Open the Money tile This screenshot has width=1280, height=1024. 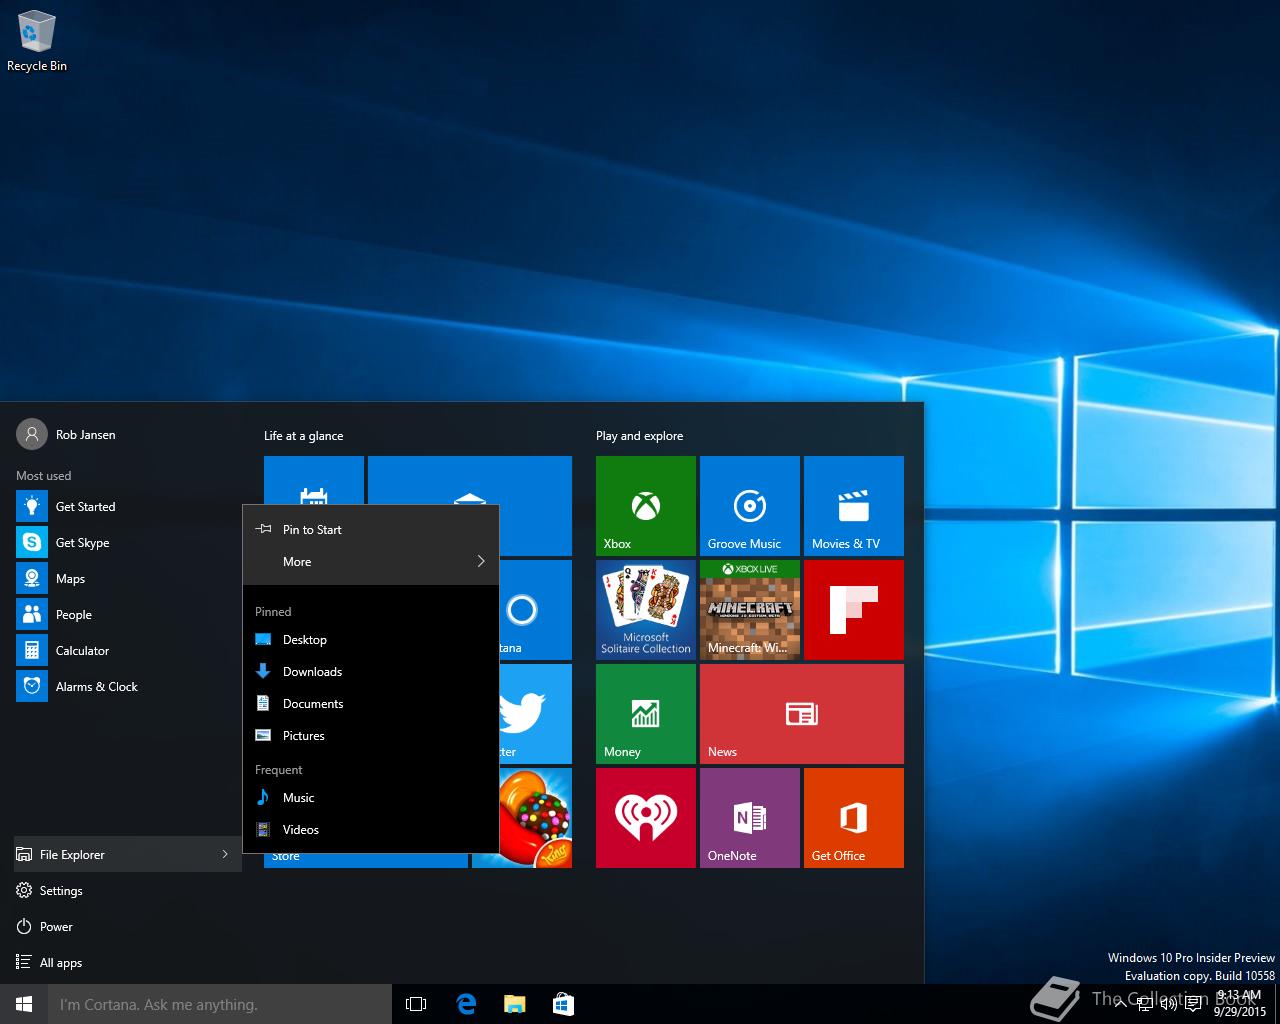[x=646, y=714]
